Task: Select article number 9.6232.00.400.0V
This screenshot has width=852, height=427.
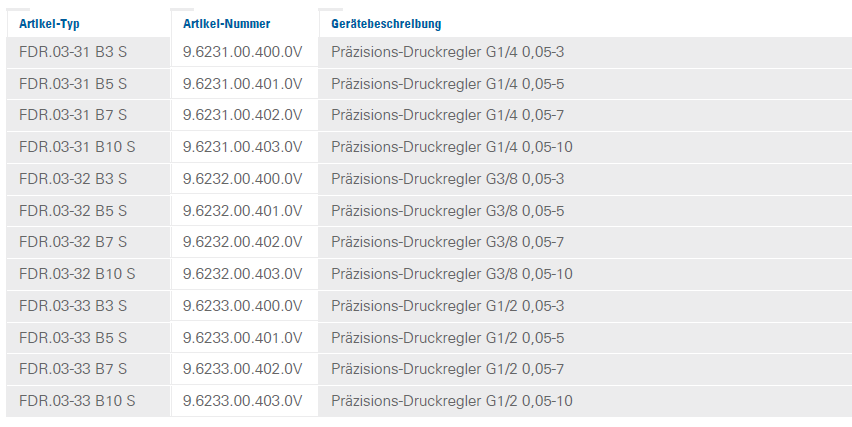Action: [x=243, y=179]
